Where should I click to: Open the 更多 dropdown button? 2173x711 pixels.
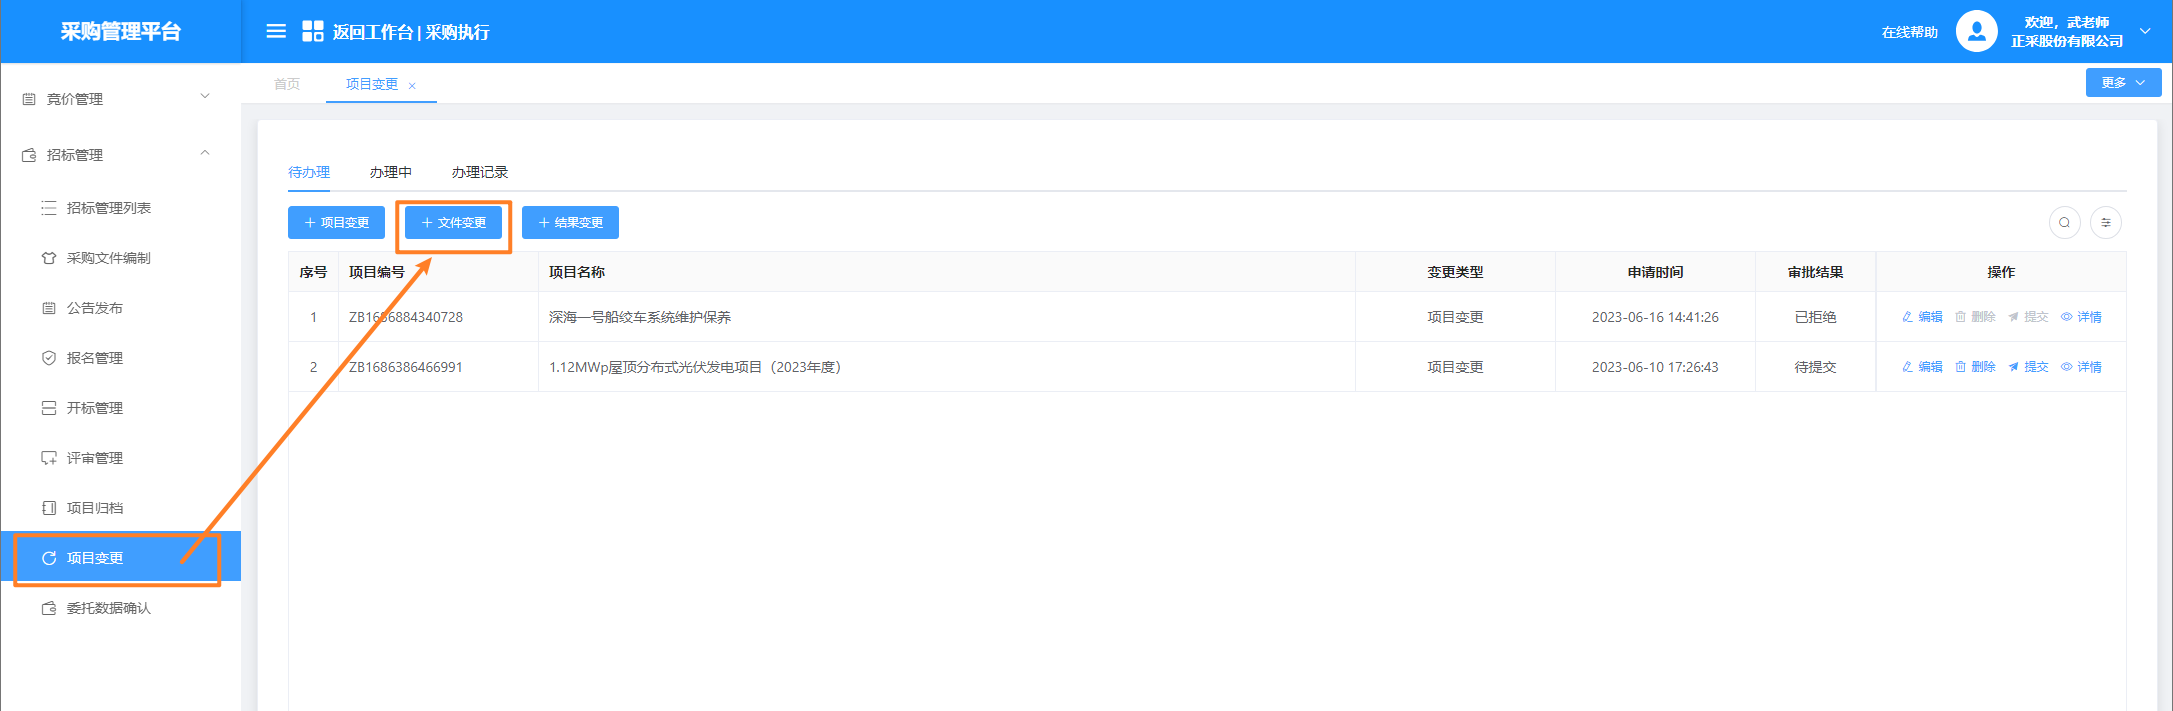tap(2122, 83)
